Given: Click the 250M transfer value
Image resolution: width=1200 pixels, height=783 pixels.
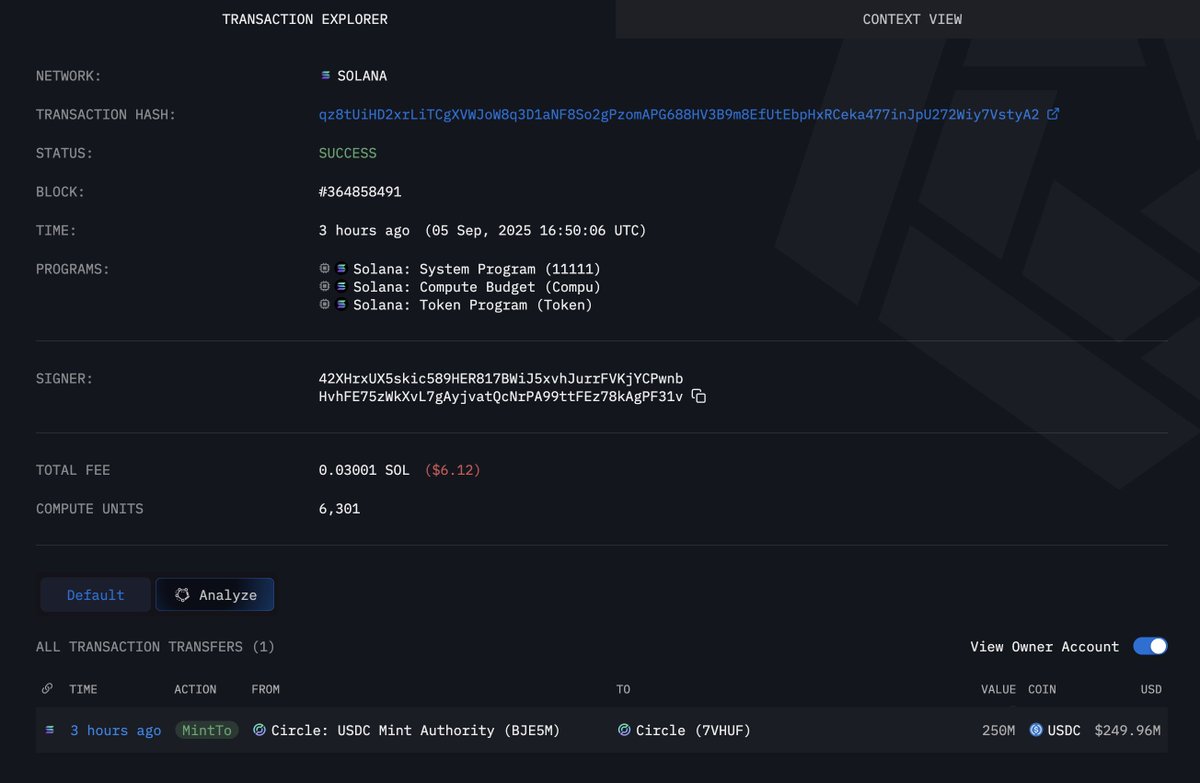Looking at the screenshot, I should [998, 731].
